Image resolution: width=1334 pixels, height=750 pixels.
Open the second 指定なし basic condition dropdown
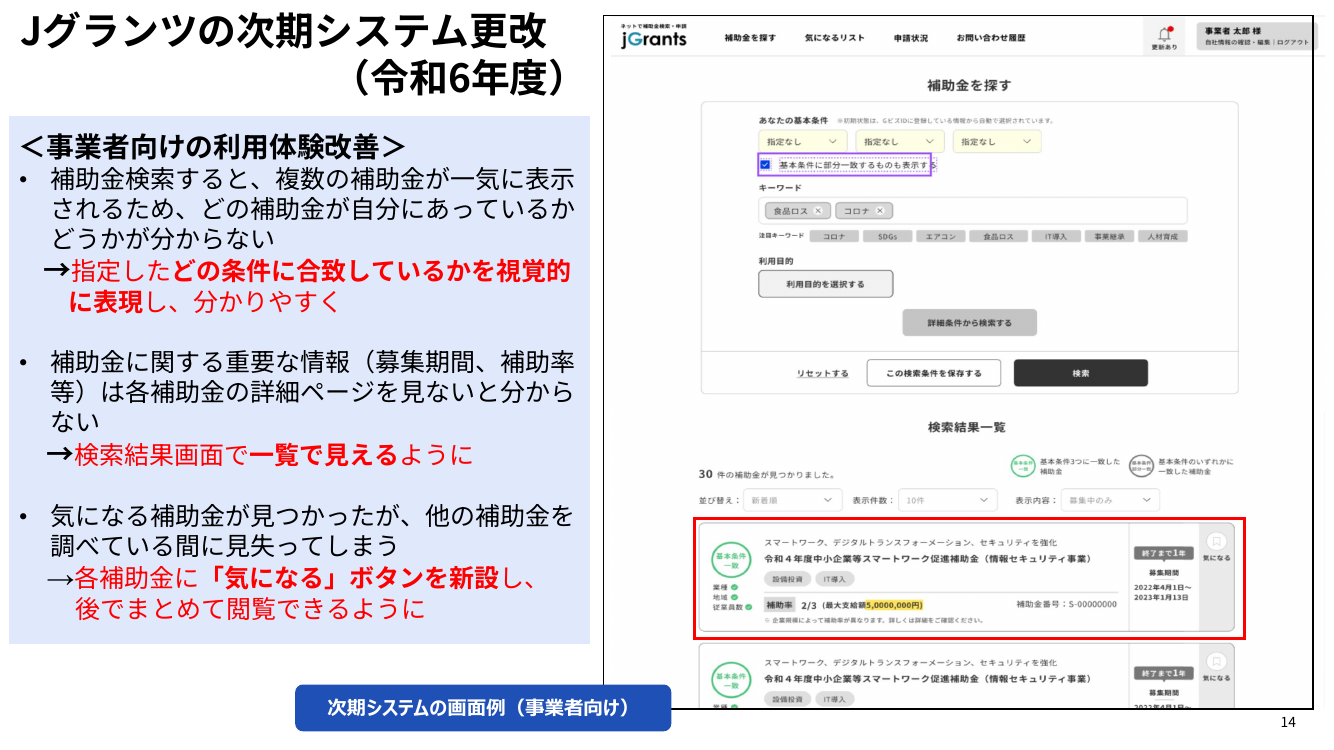coord(900,142)
